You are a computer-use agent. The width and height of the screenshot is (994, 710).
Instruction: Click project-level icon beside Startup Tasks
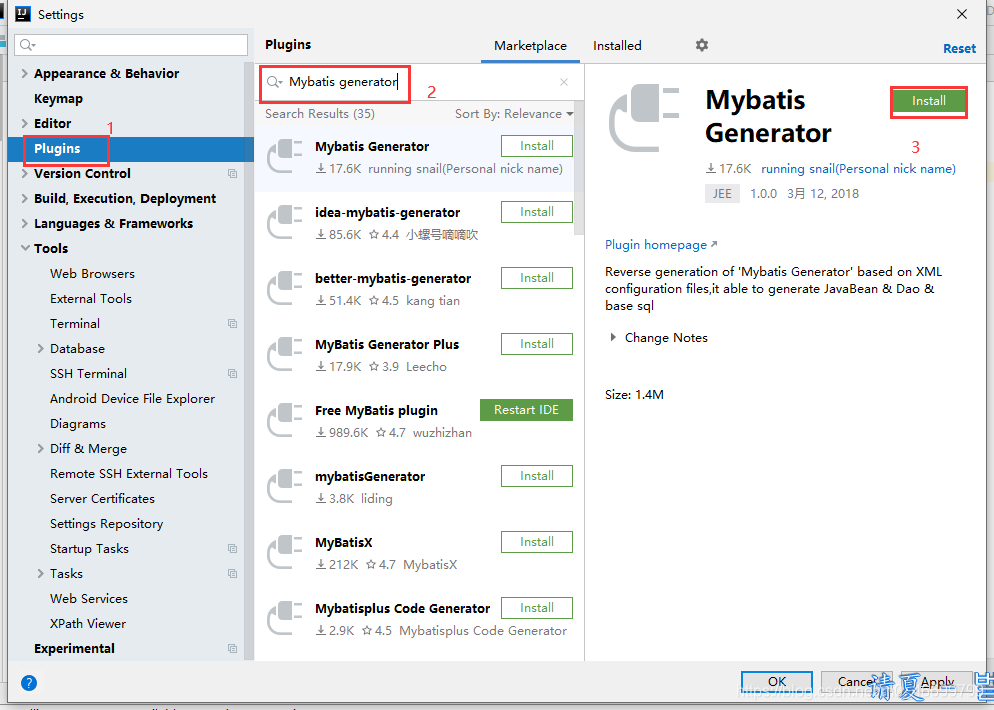tap(233, 548)
